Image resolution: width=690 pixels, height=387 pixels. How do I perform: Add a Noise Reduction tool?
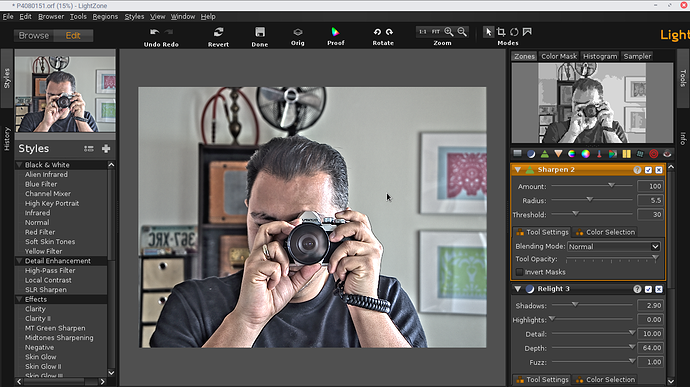[x=626, y=154]
